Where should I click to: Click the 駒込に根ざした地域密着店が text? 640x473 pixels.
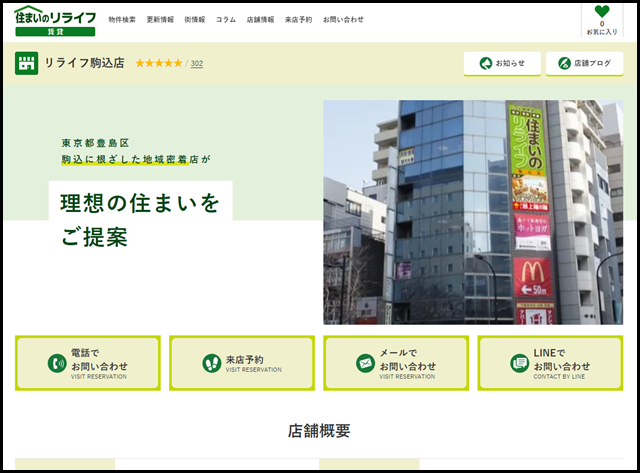click(x=136, y=159)
